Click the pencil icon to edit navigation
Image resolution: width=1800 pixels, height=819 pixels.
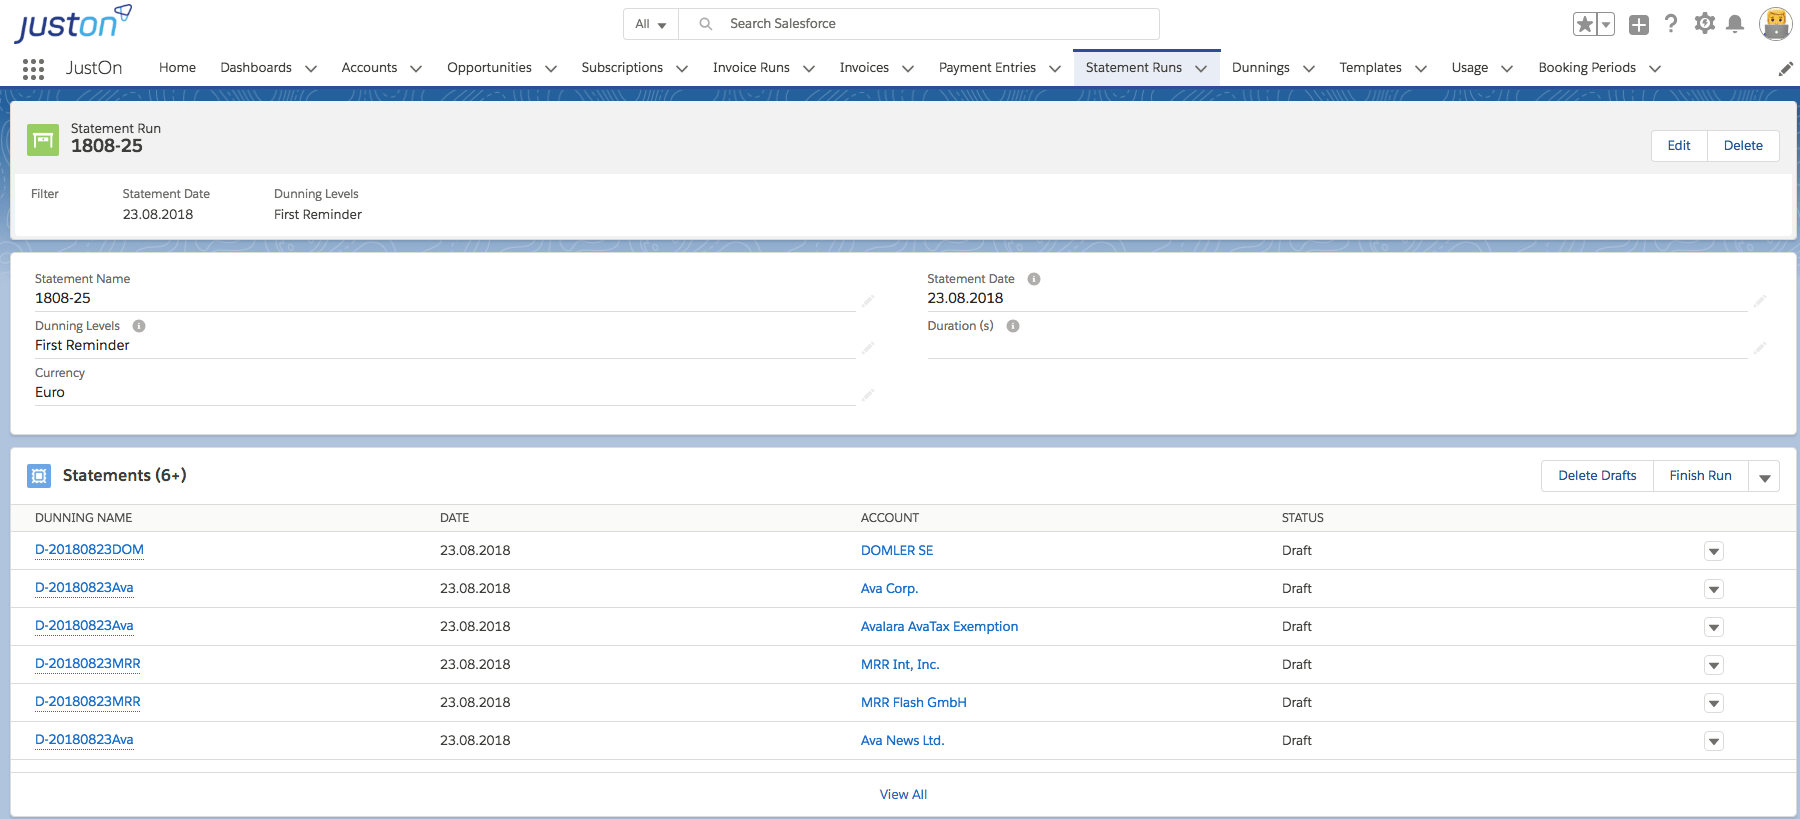click(1785, 68)
